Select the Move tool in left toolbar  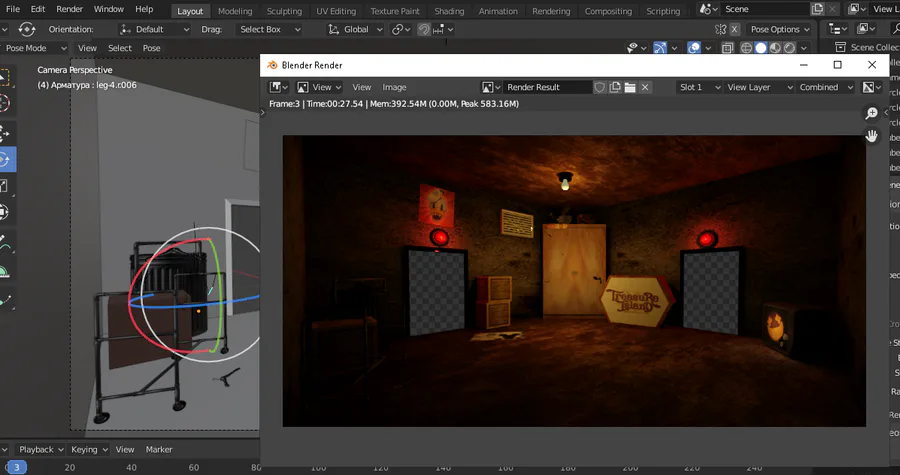coord(5,133)
